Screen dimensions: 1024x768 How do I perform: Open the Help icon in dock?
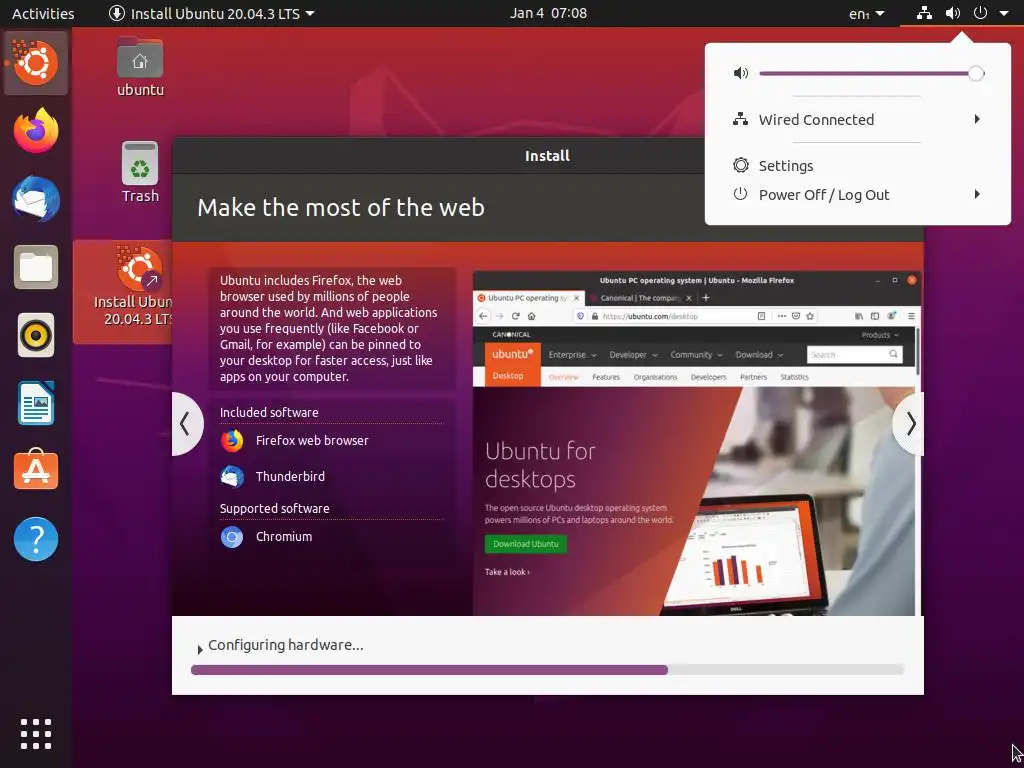[x=36, y=539]
